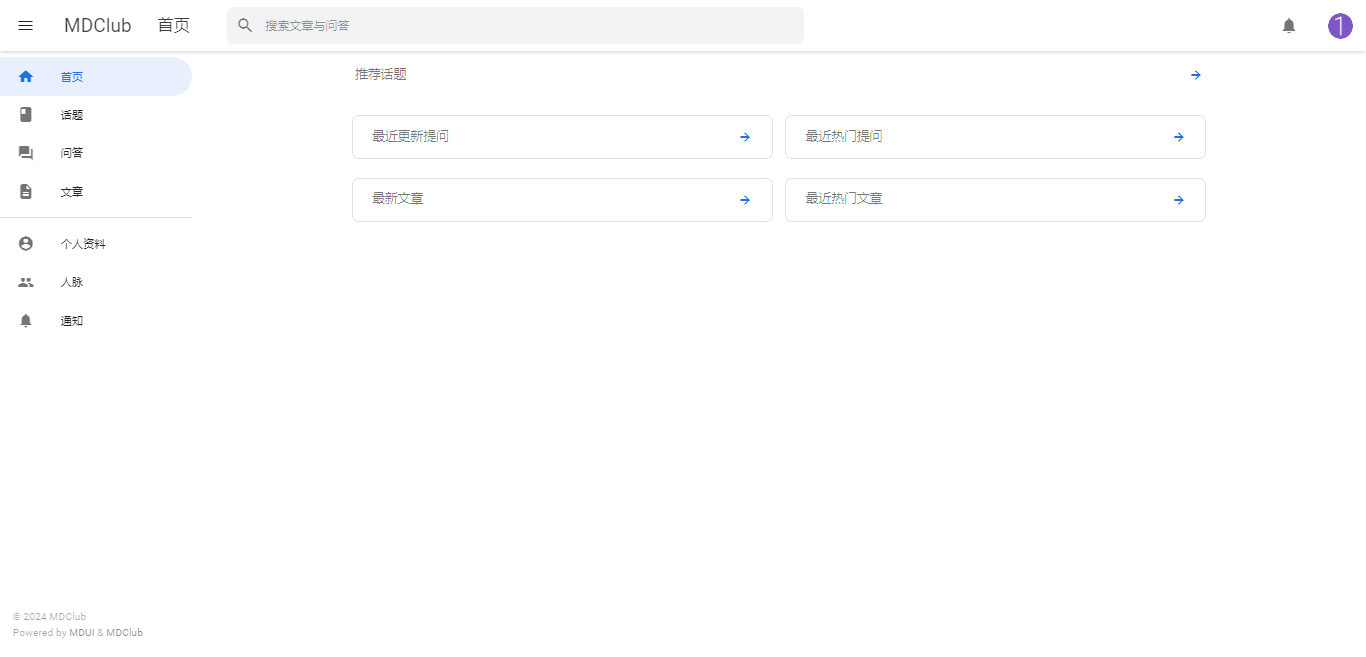Open the purple user avatar menu

[1340, 26]
